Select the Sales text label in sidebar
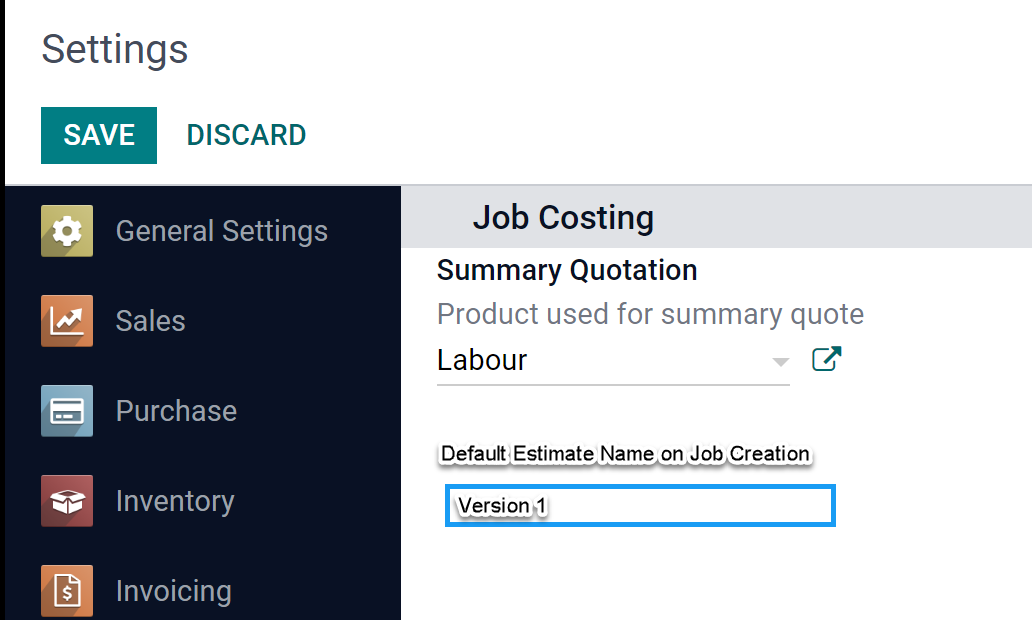The width and height of the screenshot is (1032, 620). coord(151,321)
